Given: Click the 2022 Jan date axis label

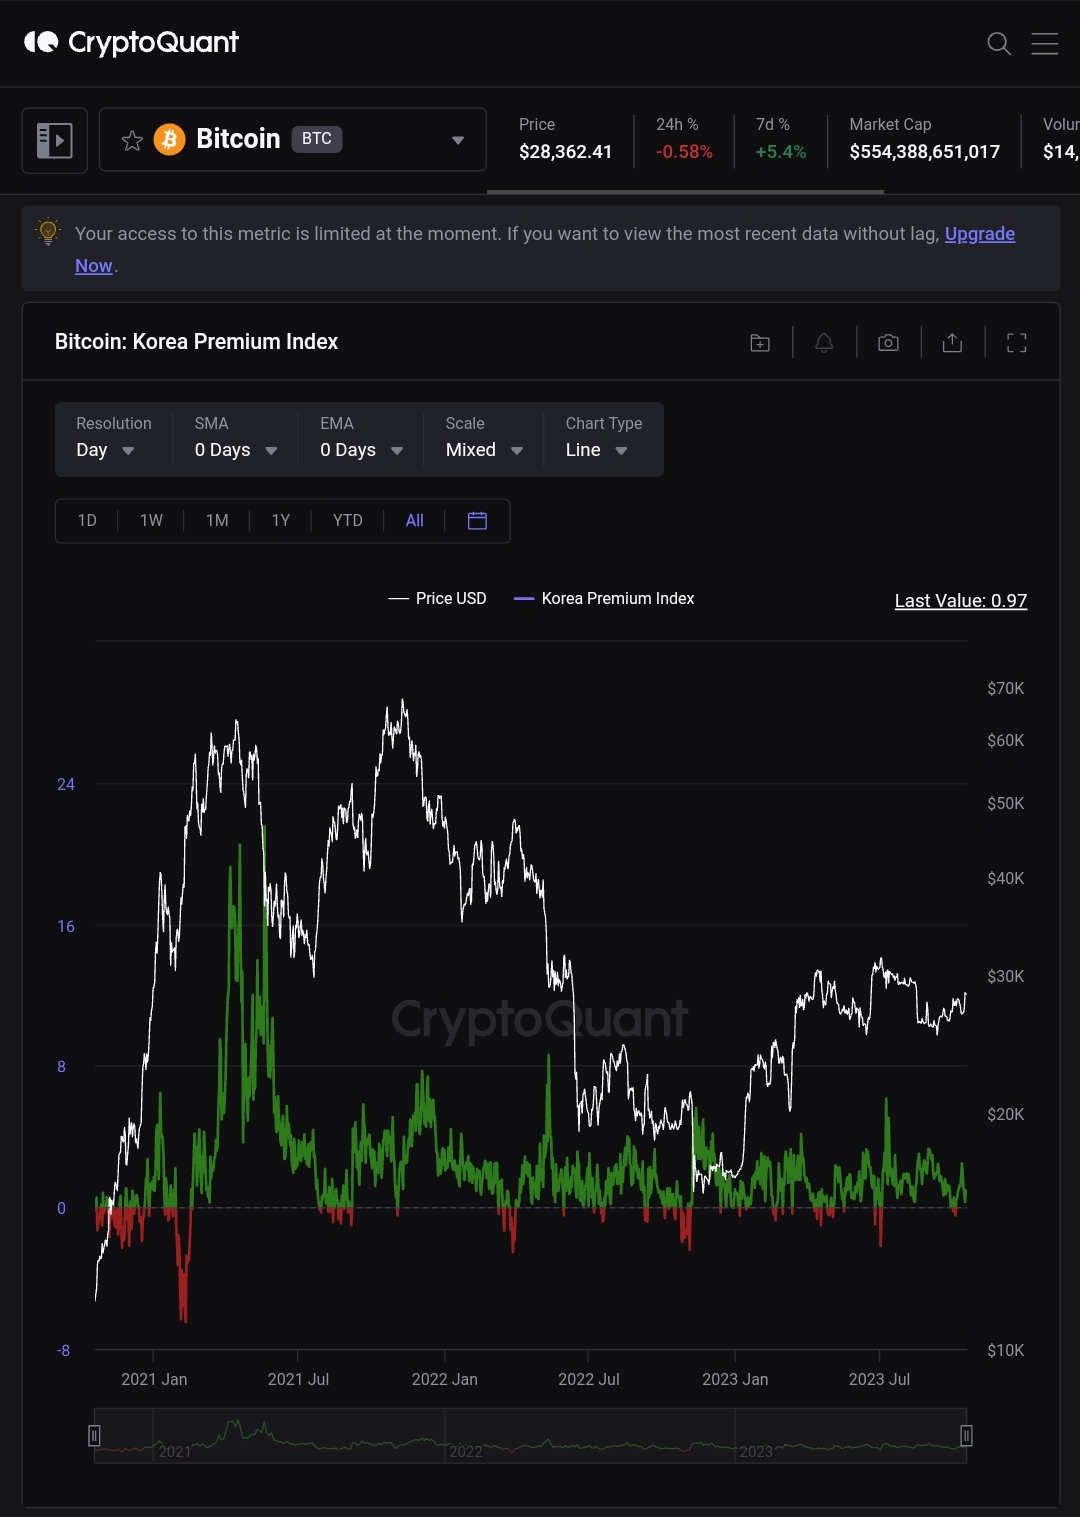Looking at the screenshot, I should 445,1379.
